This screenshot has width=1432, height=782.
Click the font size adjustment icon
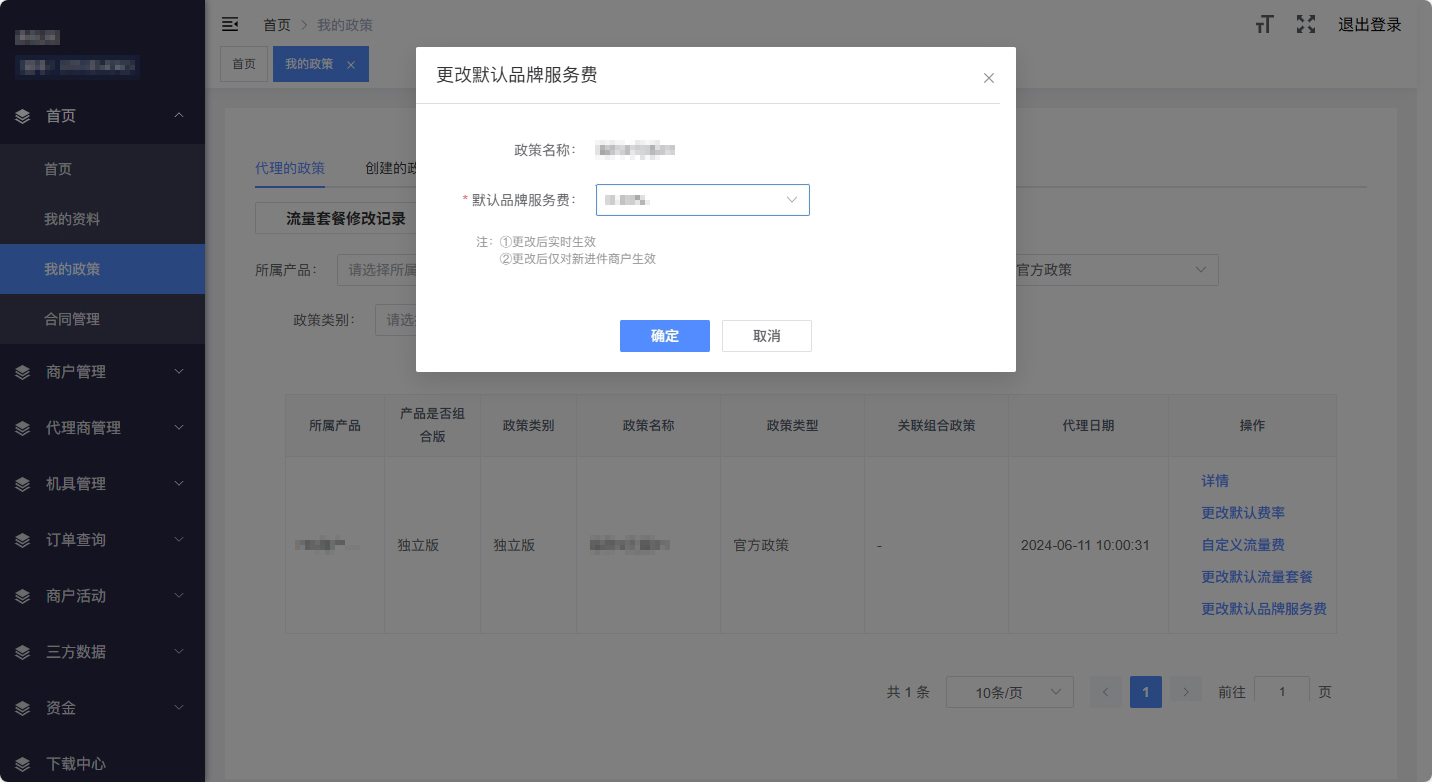point(1264,25)
